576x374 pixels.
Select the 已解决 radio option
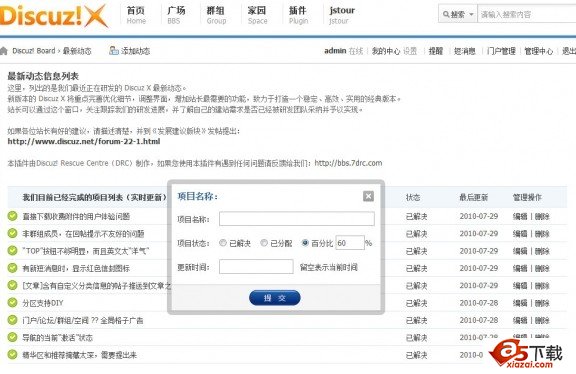coord(223,243)
